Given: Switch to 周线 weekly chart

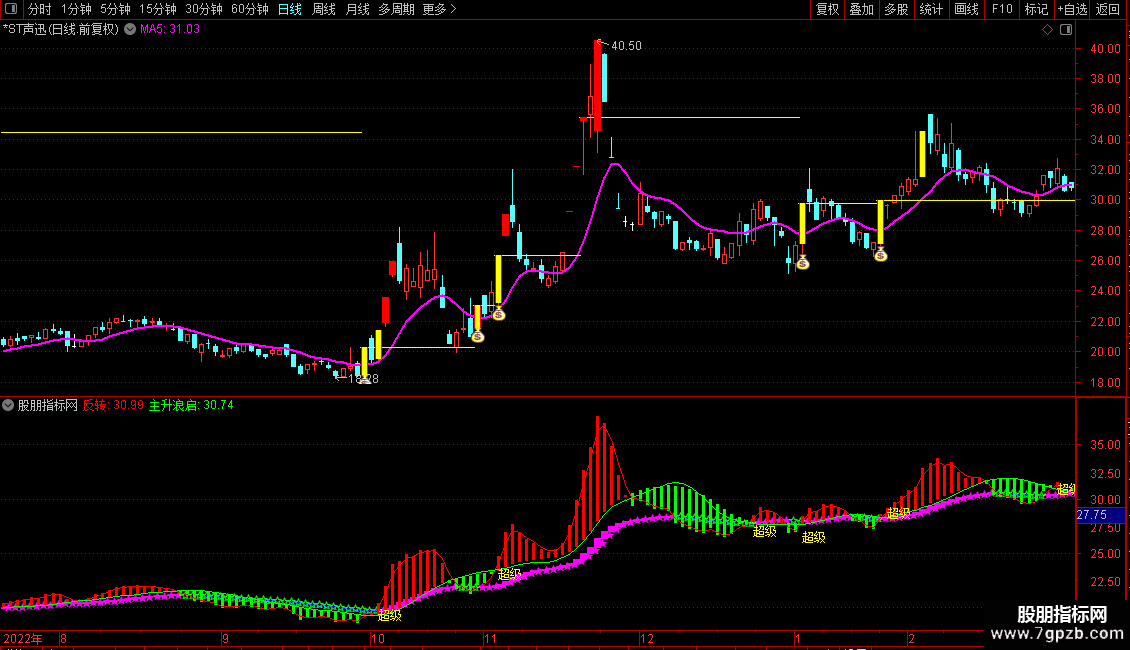Looking at the screenshot, I should [x=324, y=9].
